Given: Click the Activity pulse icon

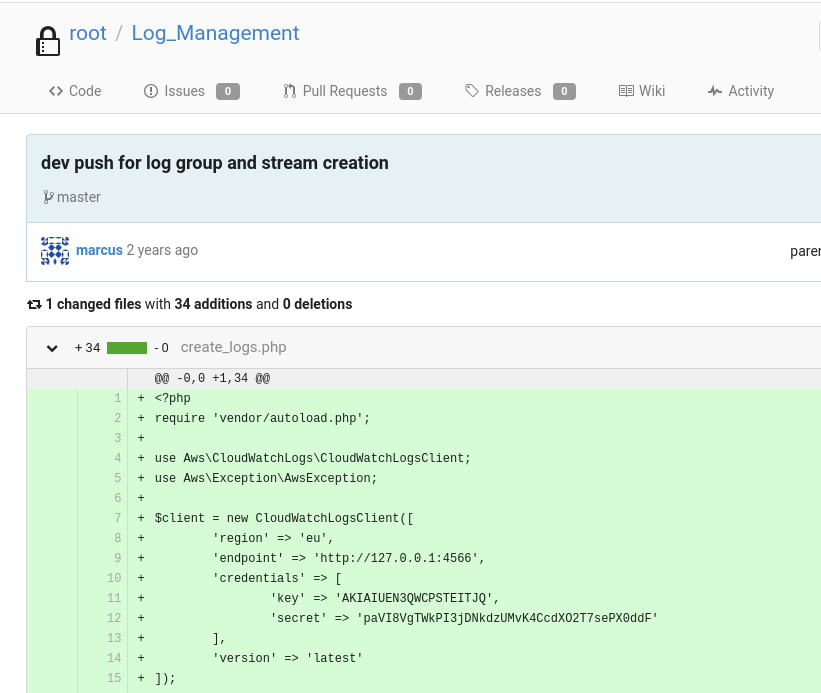Looking at the screenshot, I should (x=714, y=91).
